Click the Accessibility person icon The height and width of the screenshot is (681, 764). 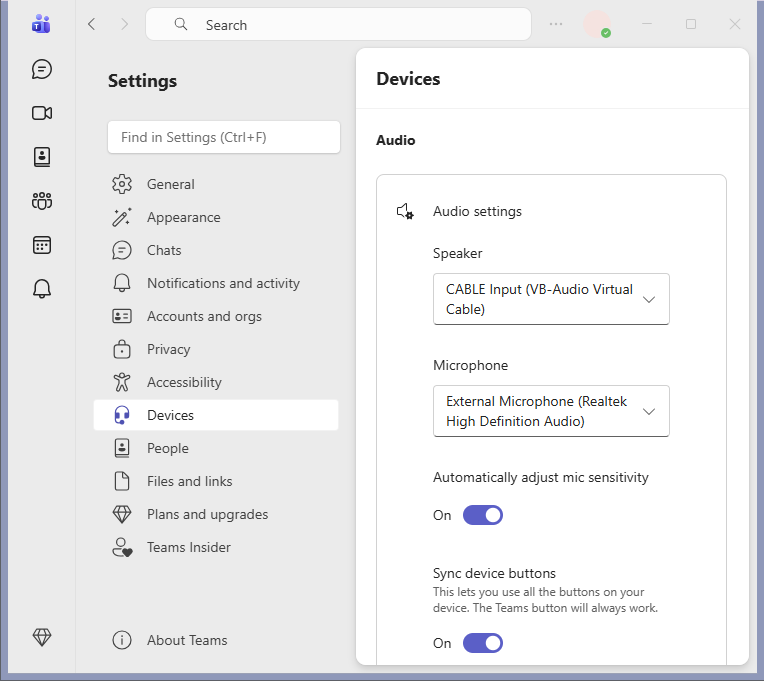[122, 382]
